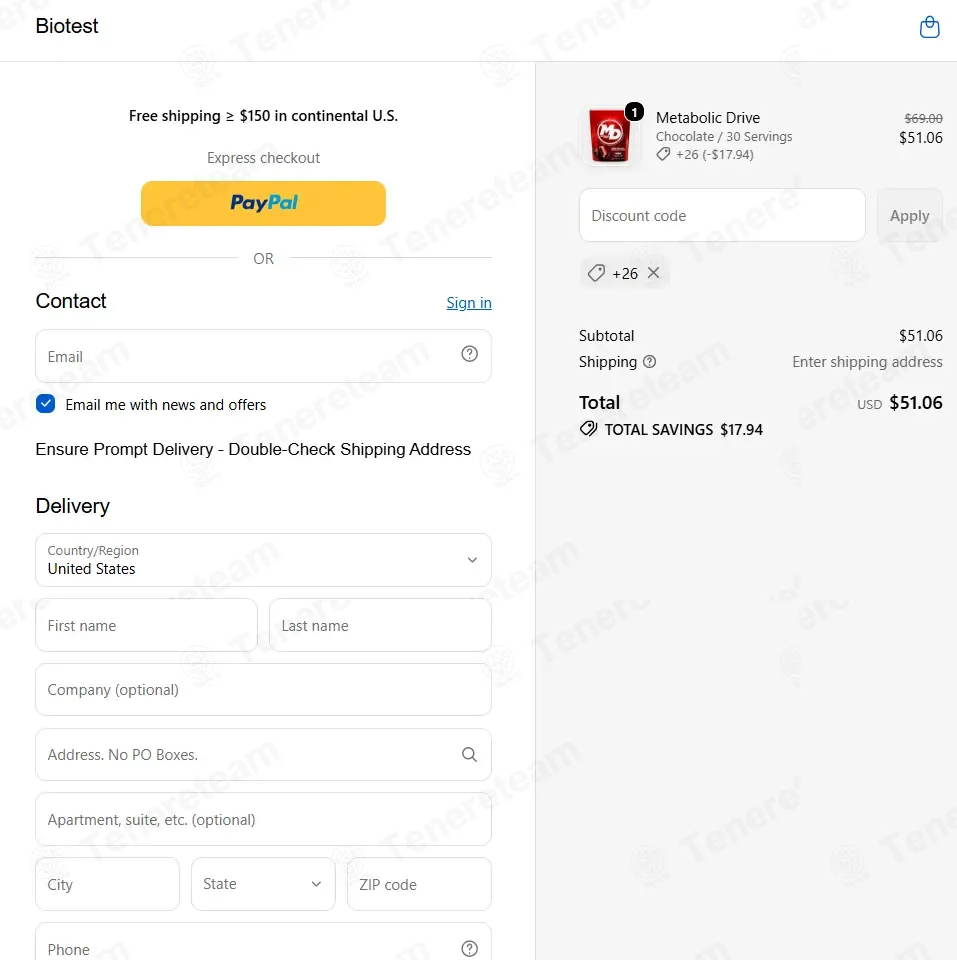Remove the +26 discount tag
The height and width of the screenshot is (960, 957).
coord(653,273)
